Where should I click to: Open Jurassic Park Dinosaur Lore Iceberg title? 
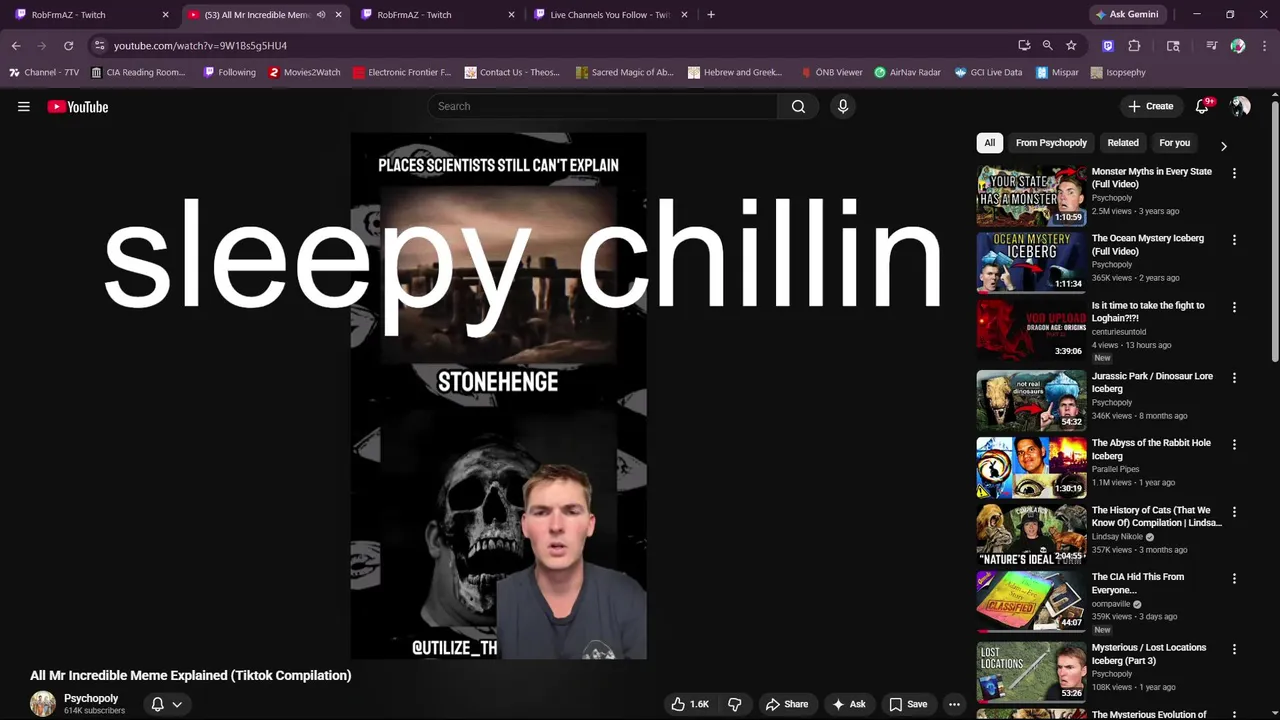click(x=1152, y=382)
